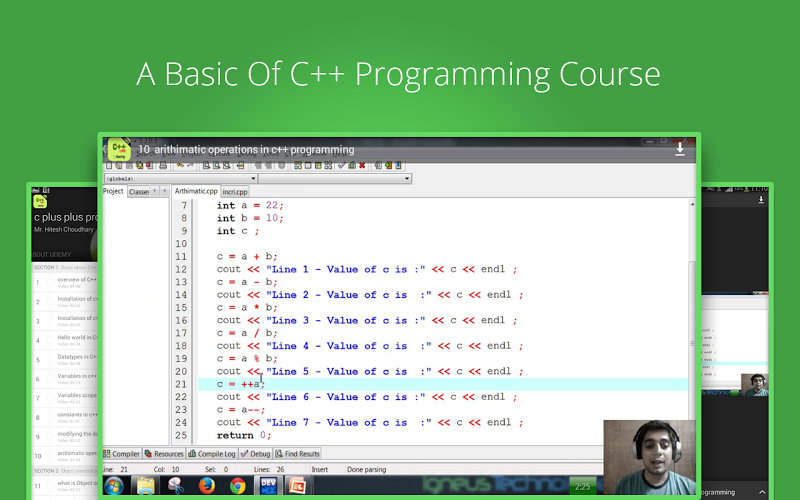Click the Save All toolbar icon

(x=139, y=165)
